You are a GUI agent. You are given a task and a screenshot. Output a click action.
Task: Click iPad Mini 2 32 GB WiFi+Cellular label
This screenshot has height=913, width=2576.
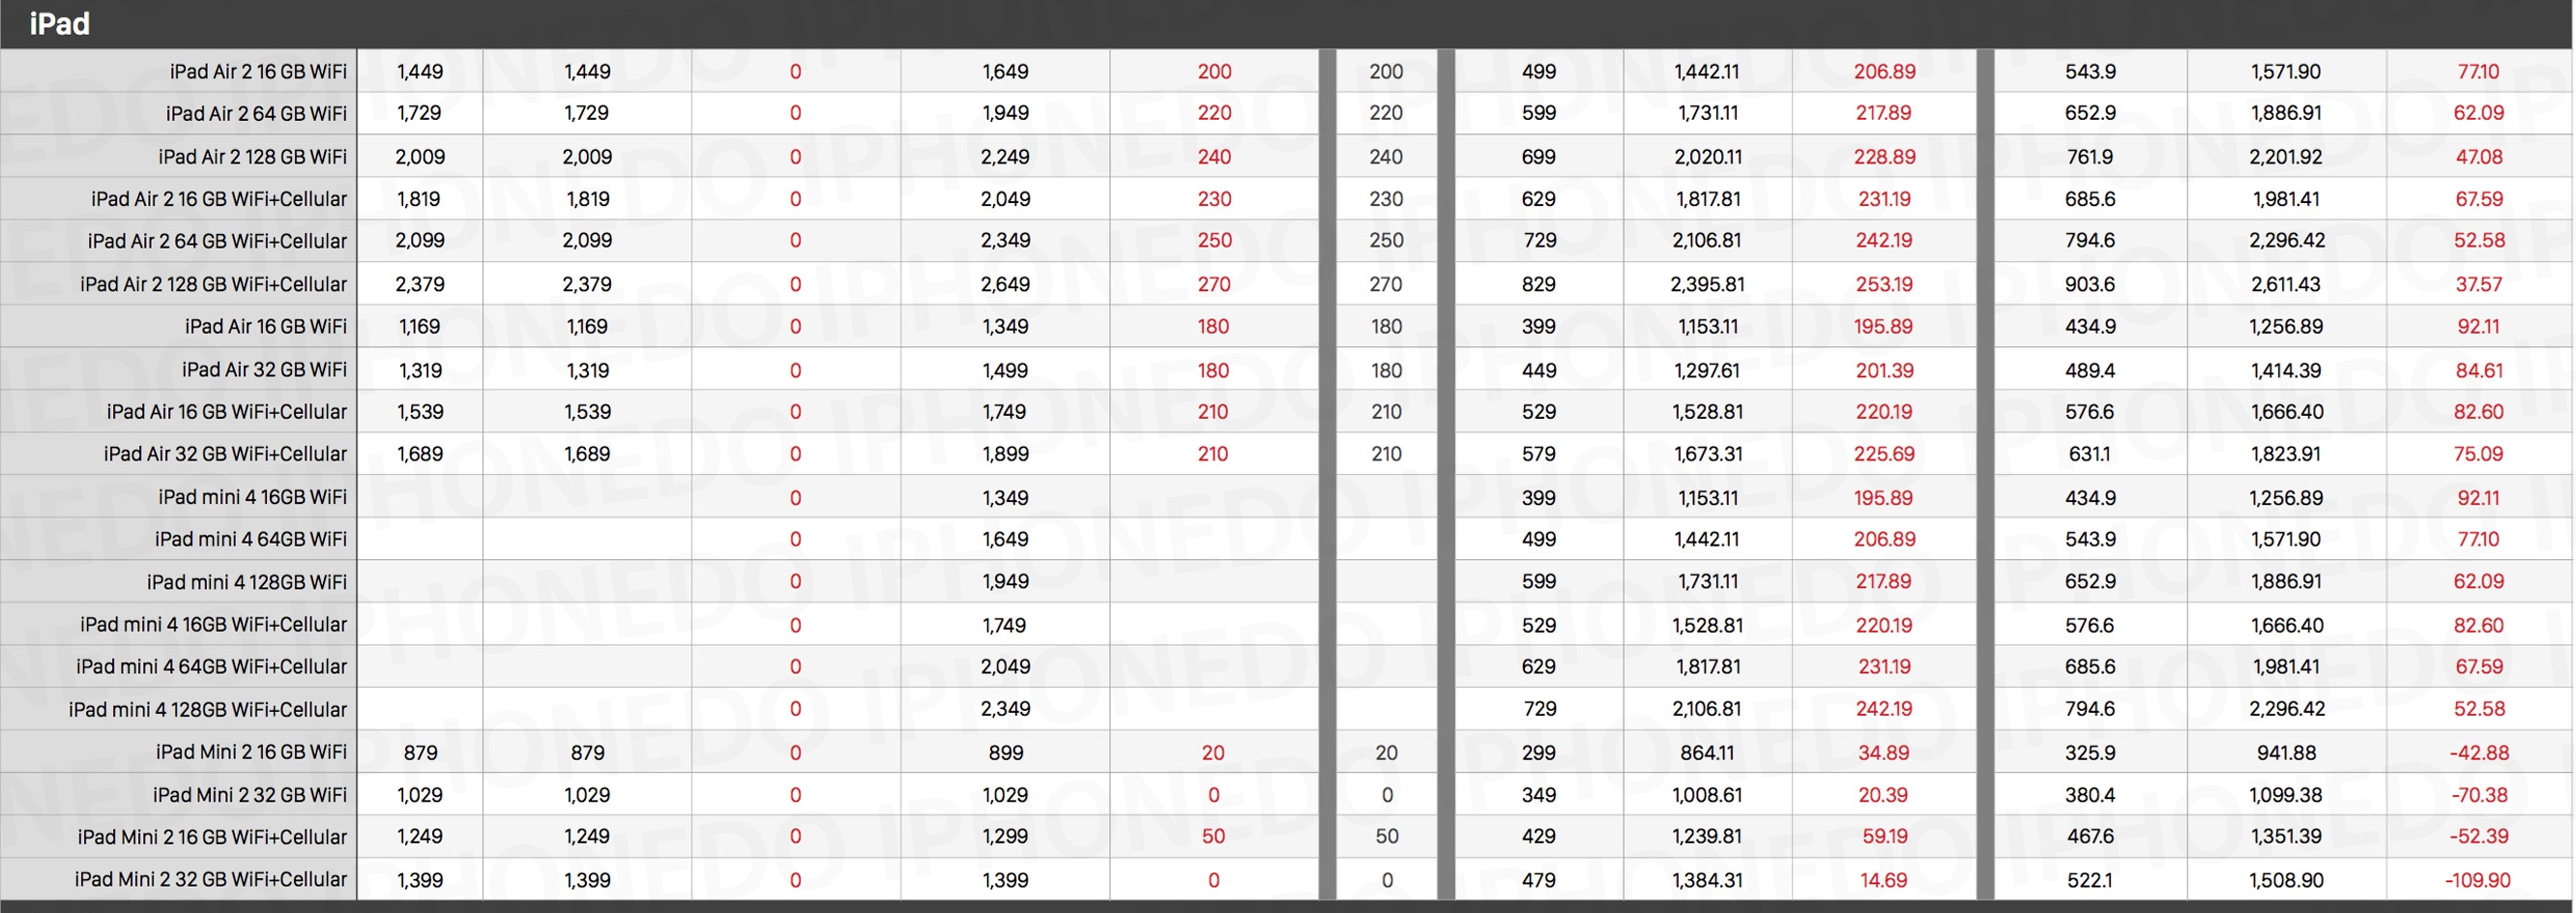(x=210, y=879)
